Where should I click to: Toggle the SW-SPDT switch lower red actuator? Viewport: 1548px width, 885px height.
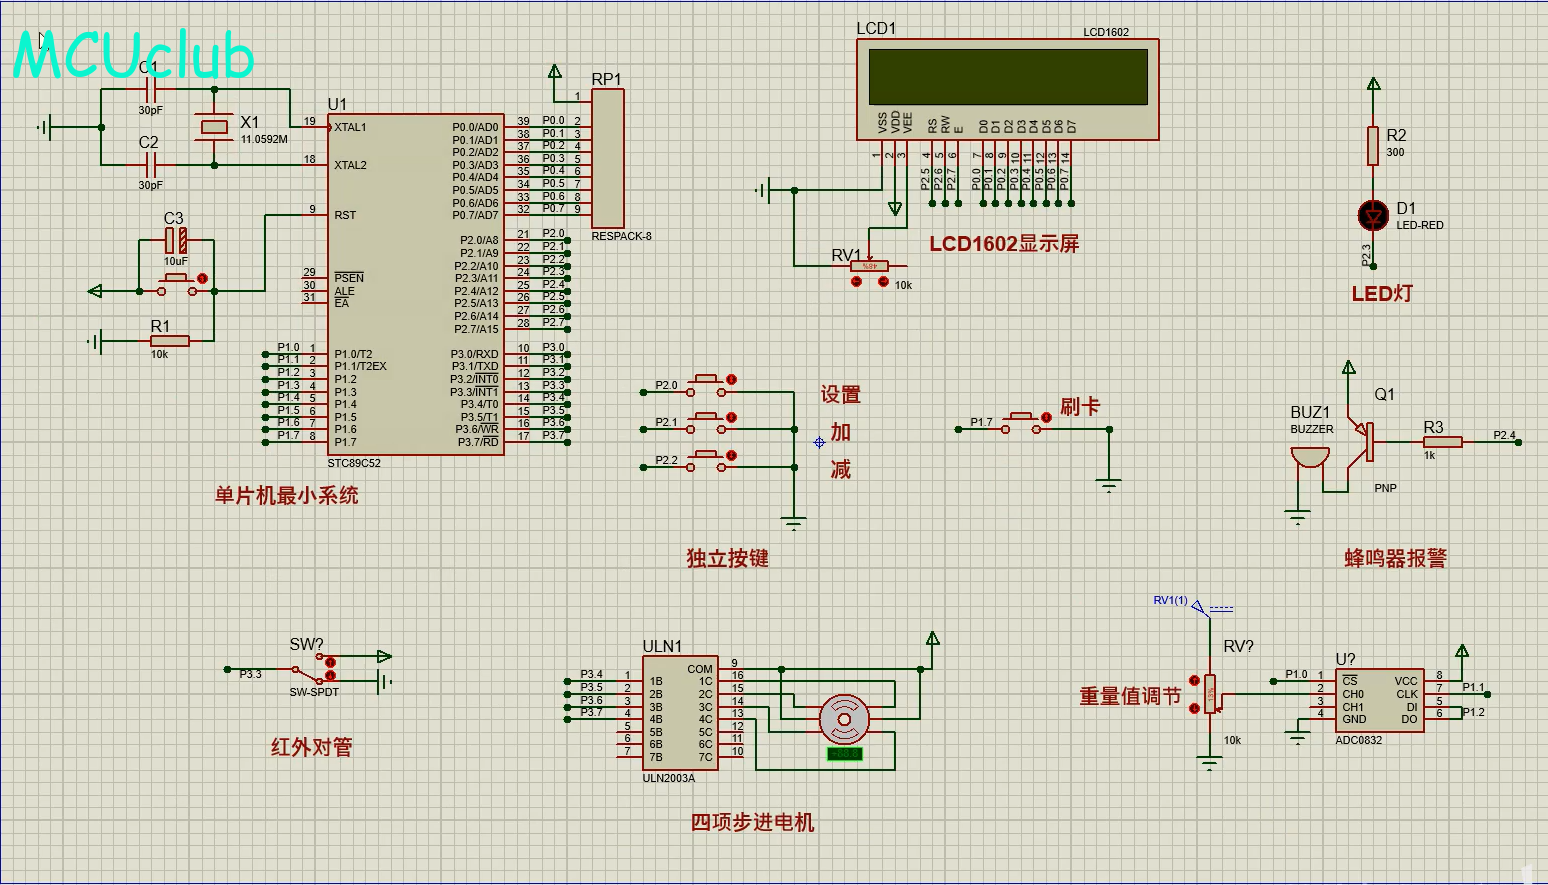click(x=330, y=678)
